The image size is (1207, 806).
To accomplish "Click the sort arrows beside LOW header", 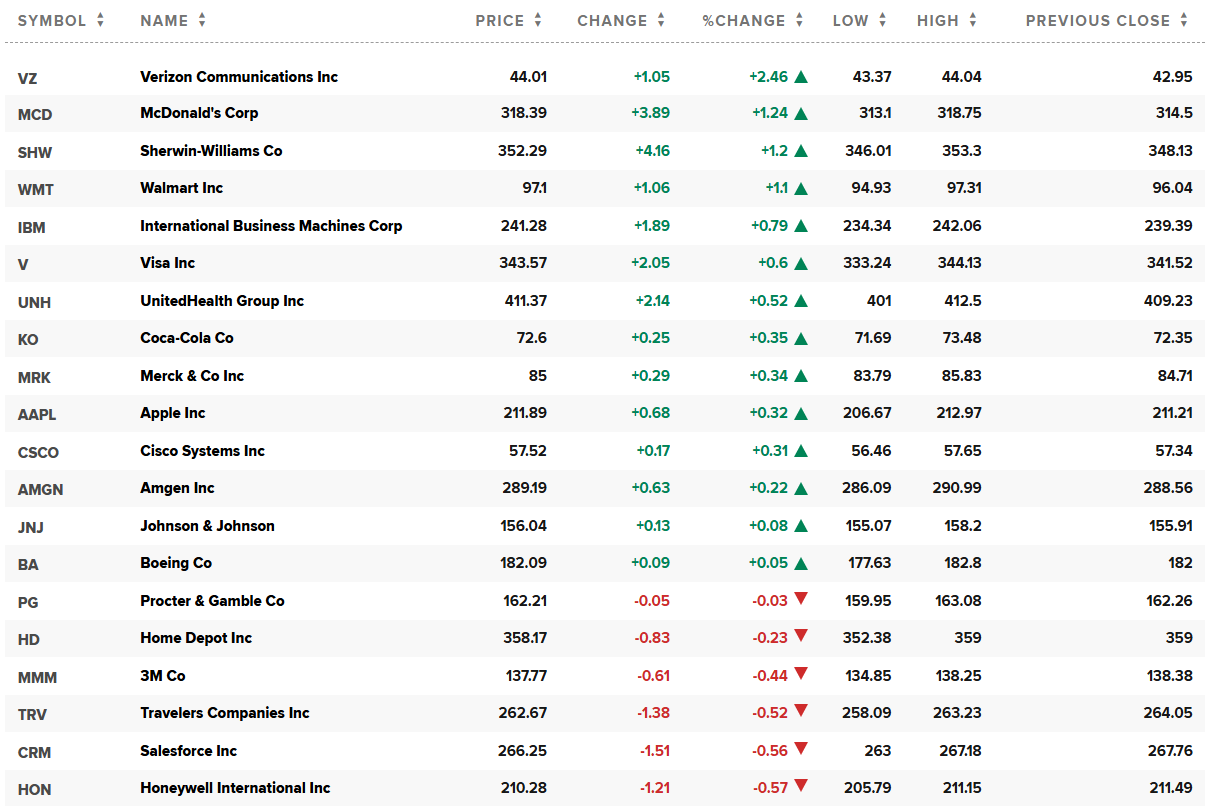I will (x=882, y=20).
